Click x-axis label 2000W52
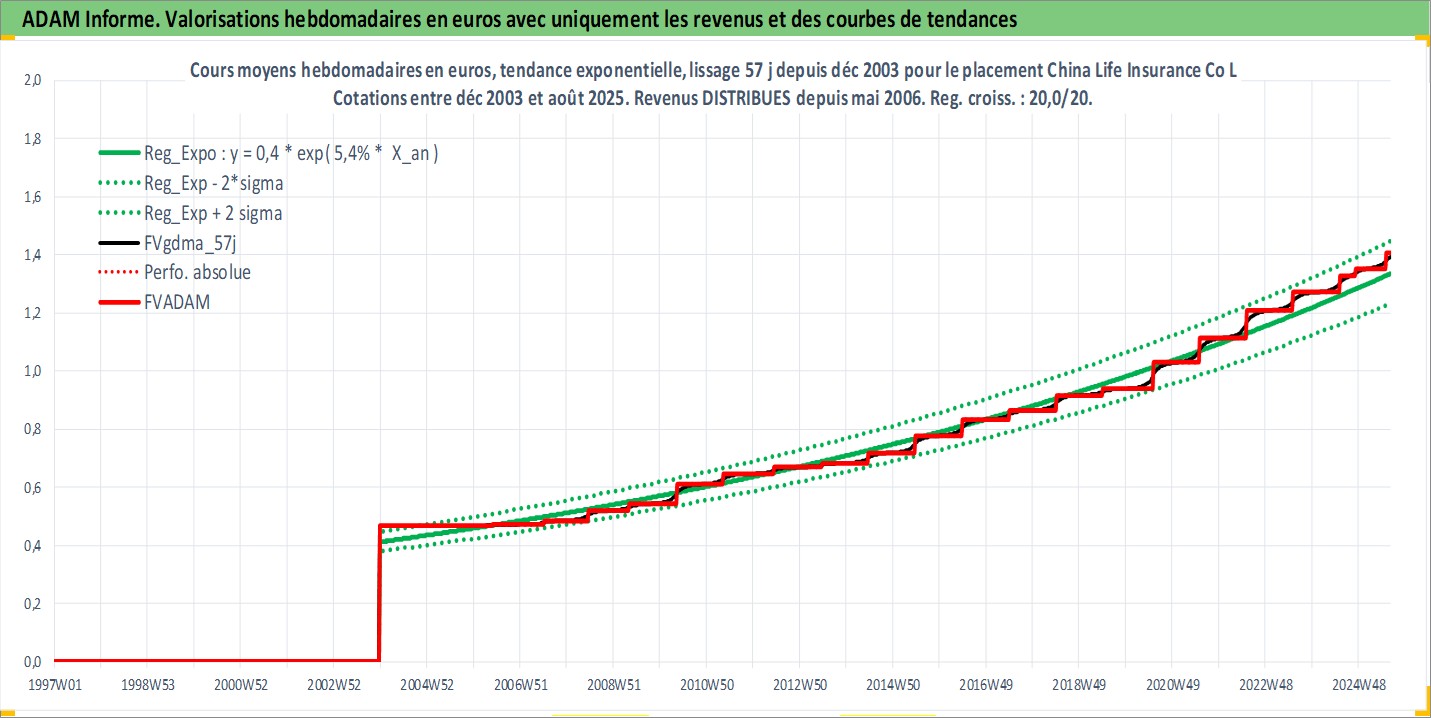 pos(240,684)
